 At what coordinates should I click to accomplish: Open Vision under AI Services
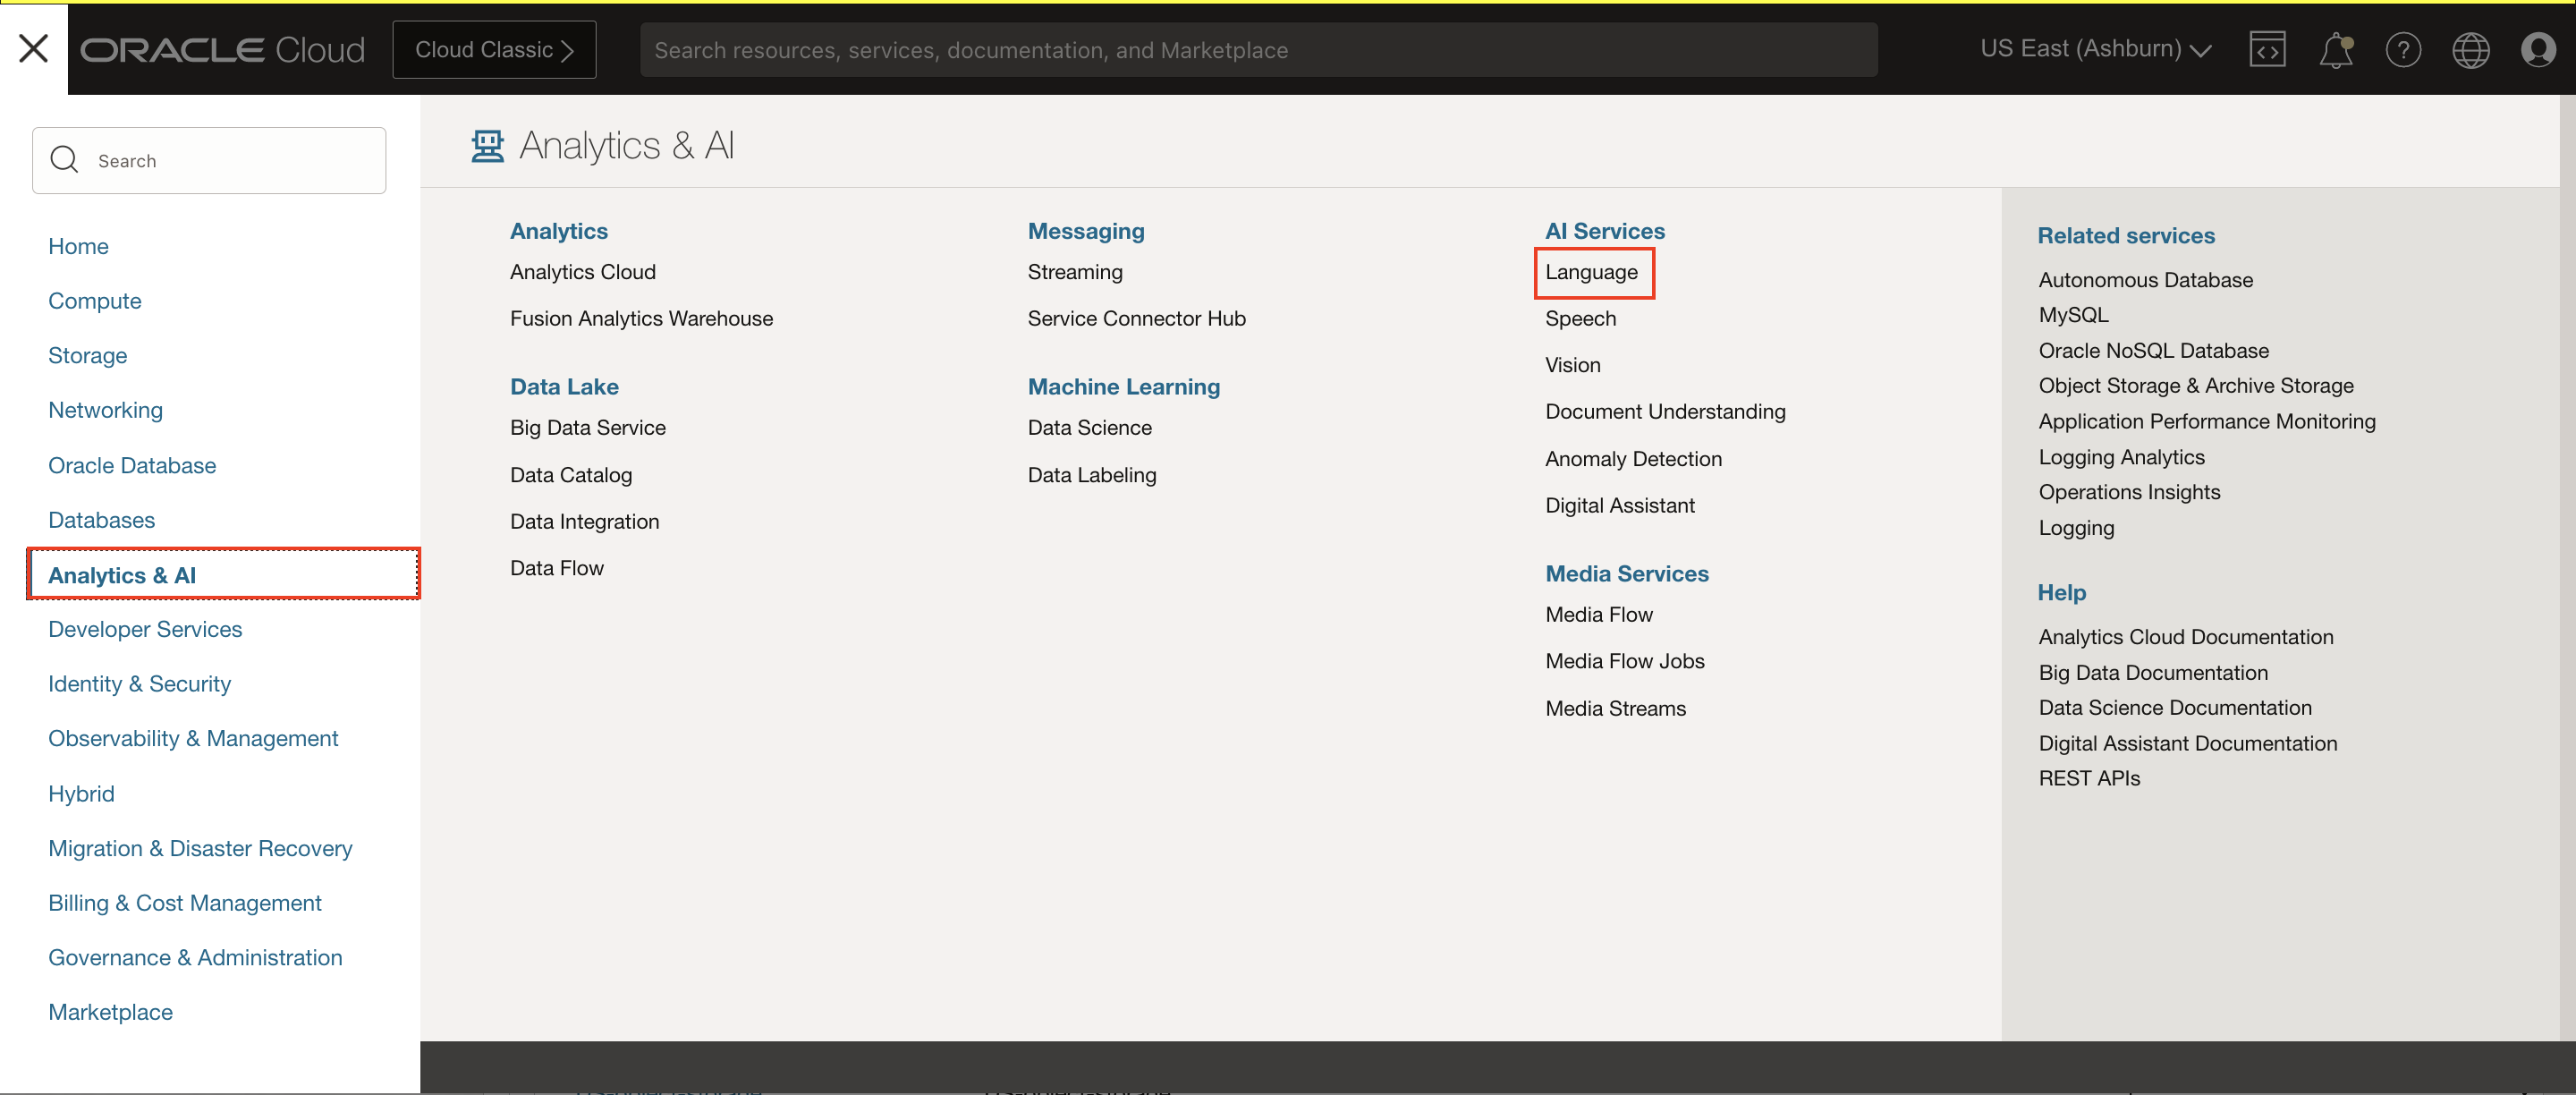(1573, 365)
